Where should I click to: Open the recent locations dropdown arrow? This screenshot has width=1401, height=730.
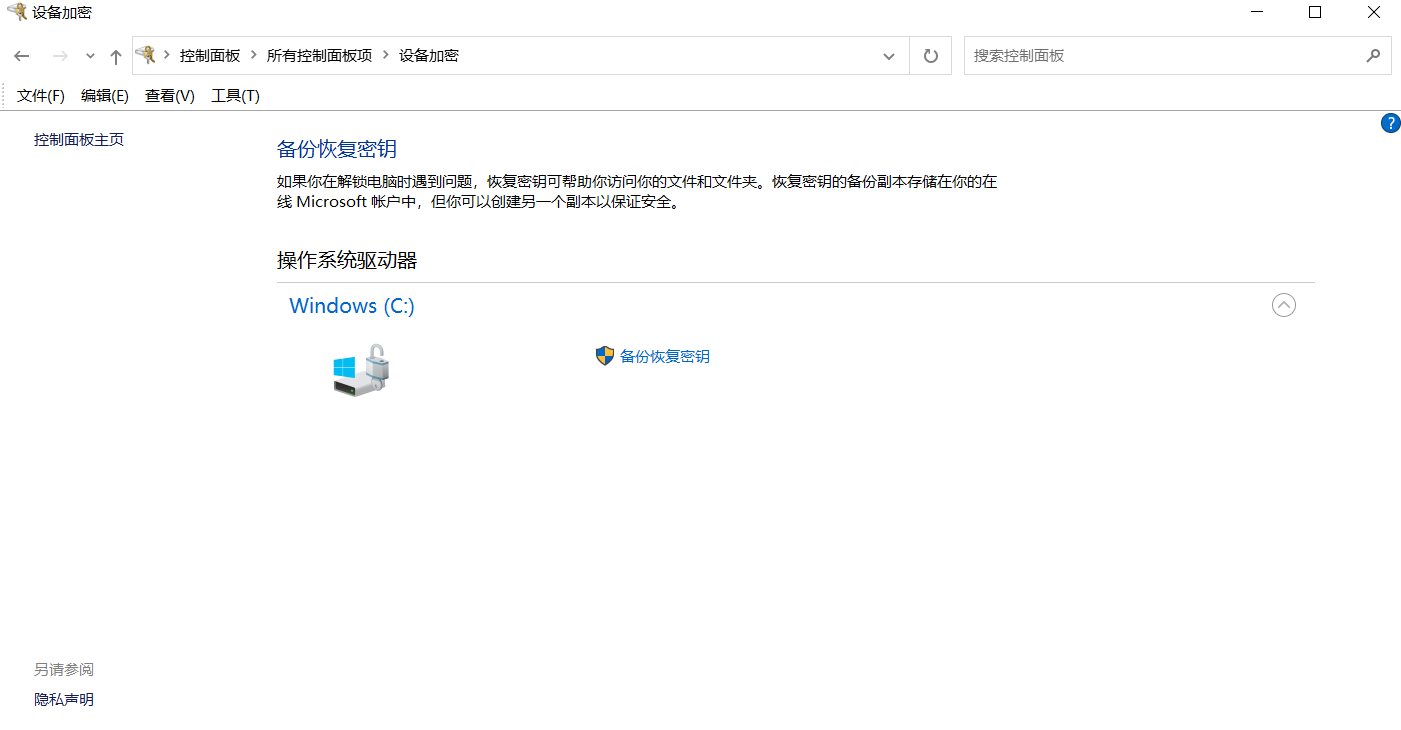(89, 56)
